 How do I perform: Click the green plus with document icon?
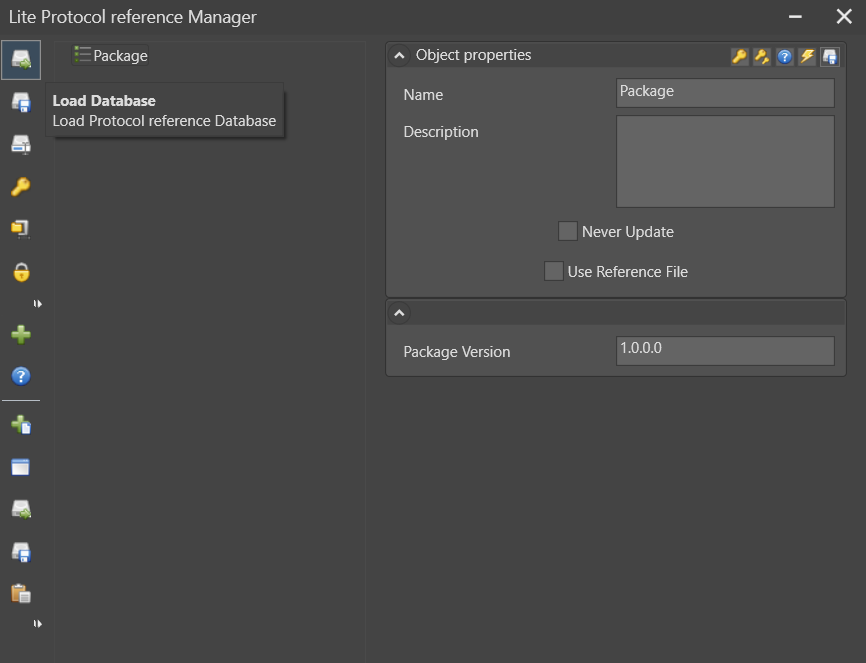pos(21,425)
